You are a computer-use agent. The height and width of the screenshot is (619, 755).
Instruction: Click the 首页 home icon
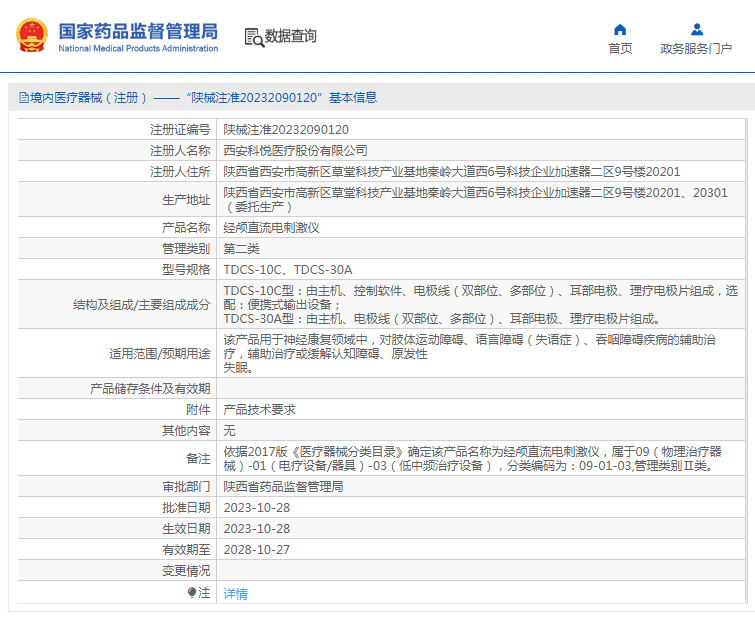[x=620, y=30]
